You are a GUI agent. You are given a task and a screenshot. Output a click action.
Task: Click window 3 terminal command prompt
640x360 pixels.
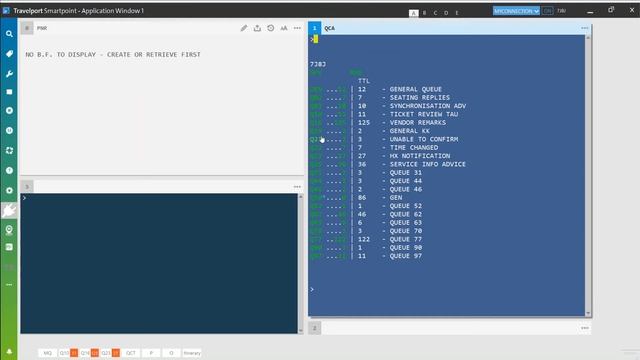pyautogui.click(x=24, y=198)
